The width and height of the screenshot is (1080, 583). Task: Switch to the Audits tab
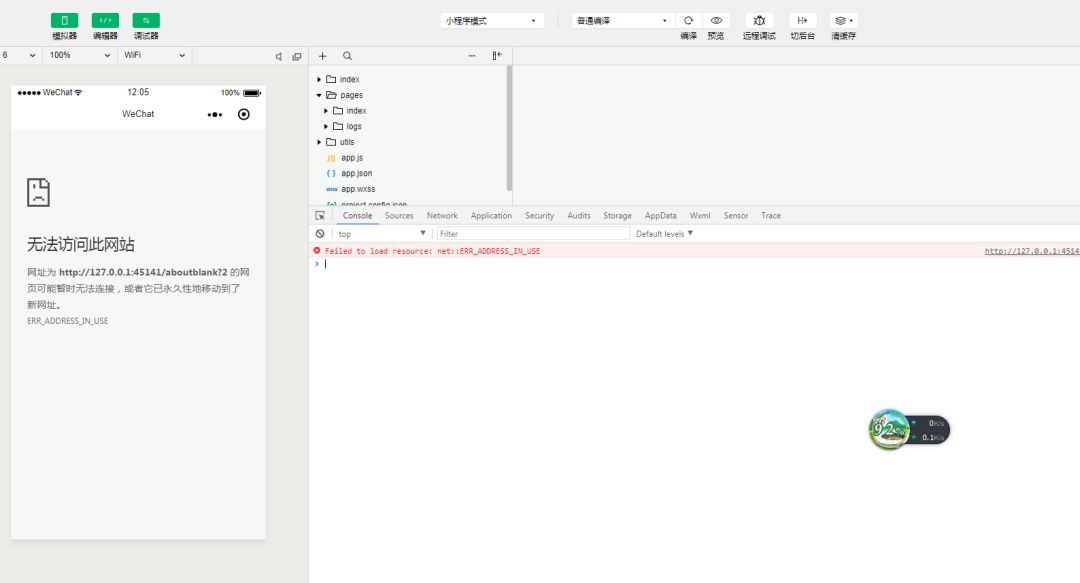coord(579,216)
